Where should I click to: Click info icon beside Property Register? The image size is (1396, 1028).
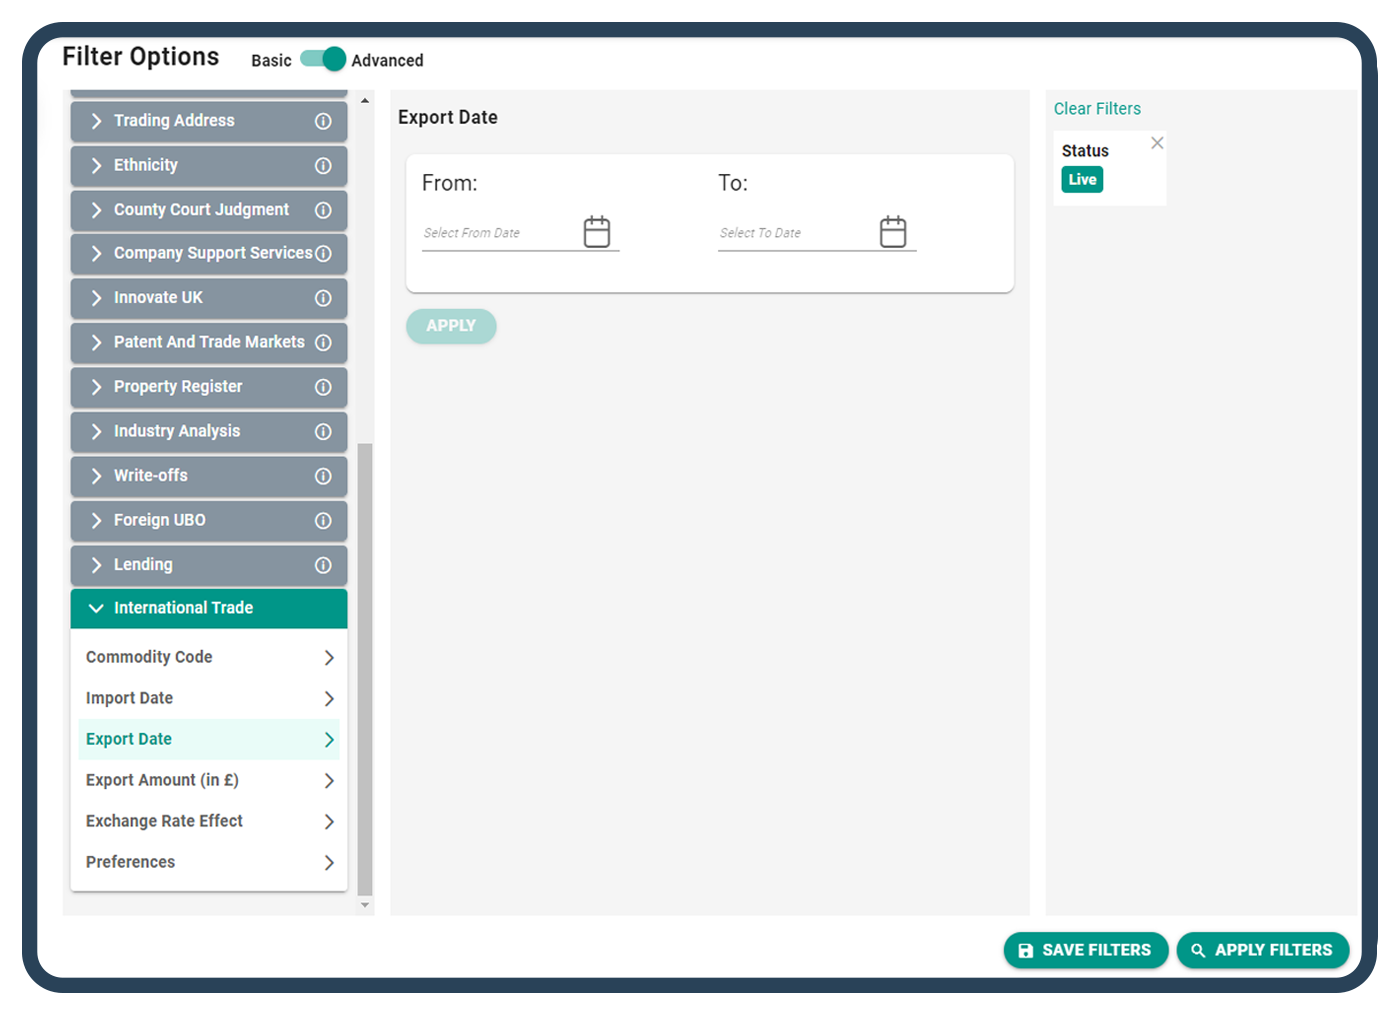[323, 387]
